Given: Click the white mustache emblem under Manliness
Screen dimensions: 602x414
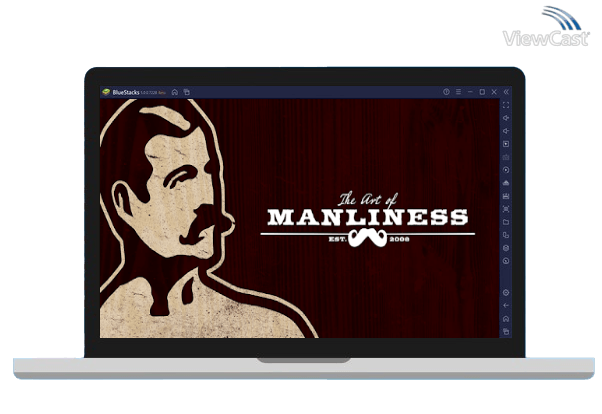Looking at the screenshot, I should click(368, 238).
